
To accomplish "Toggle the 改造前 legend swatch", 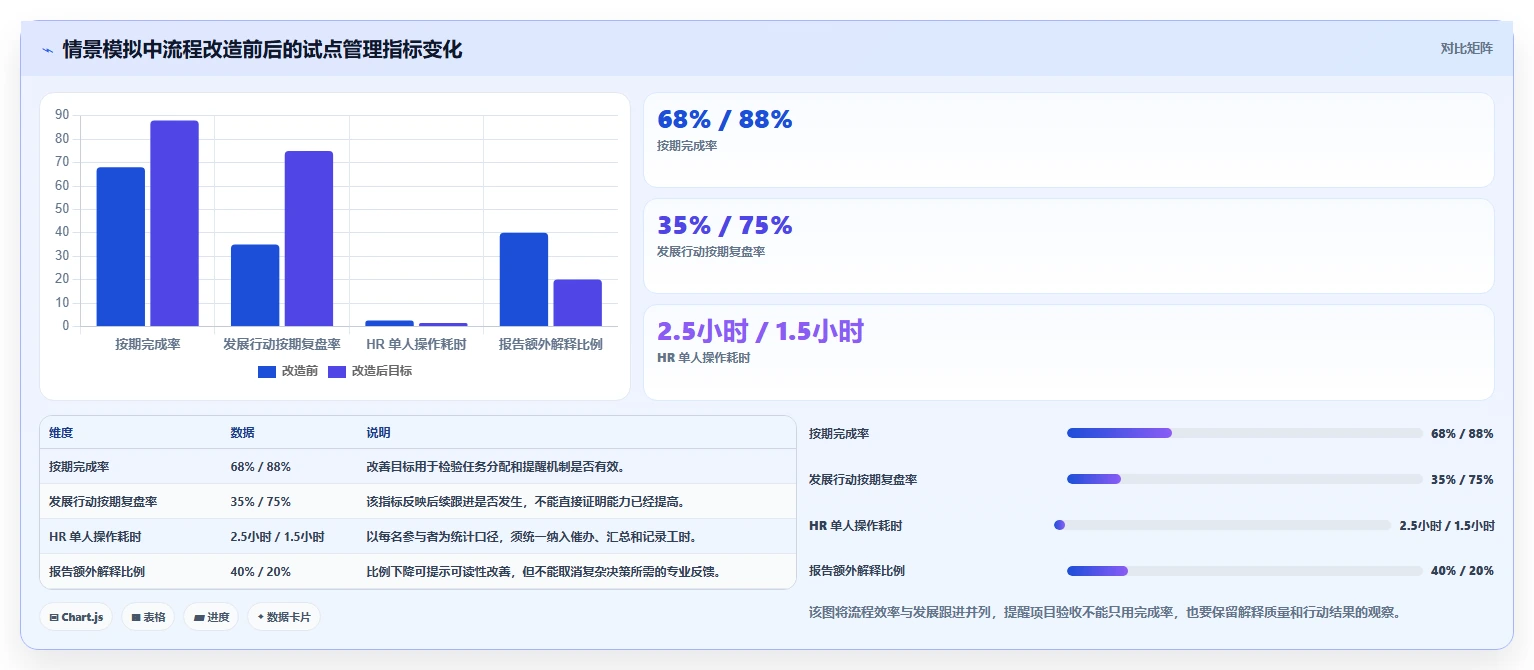I will (x=267, y=371).
